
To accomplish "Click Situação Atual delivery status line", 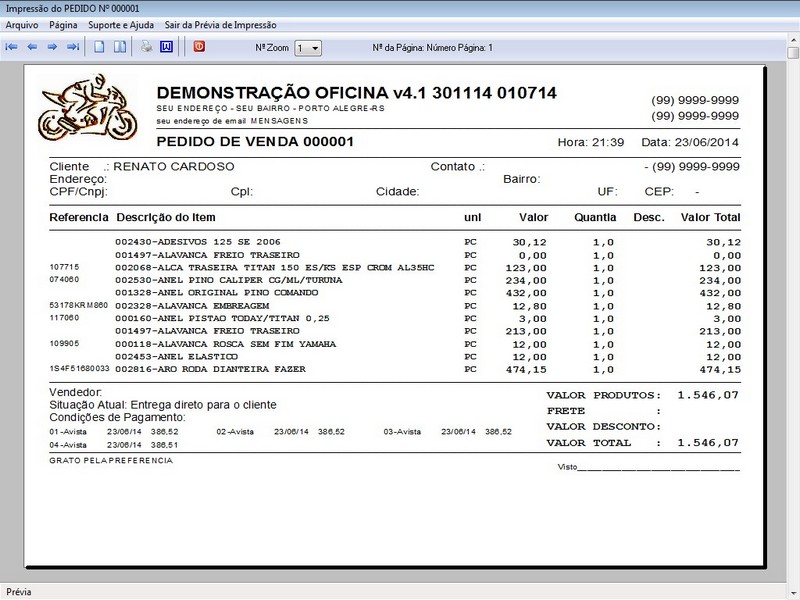I will pos(163,405).
